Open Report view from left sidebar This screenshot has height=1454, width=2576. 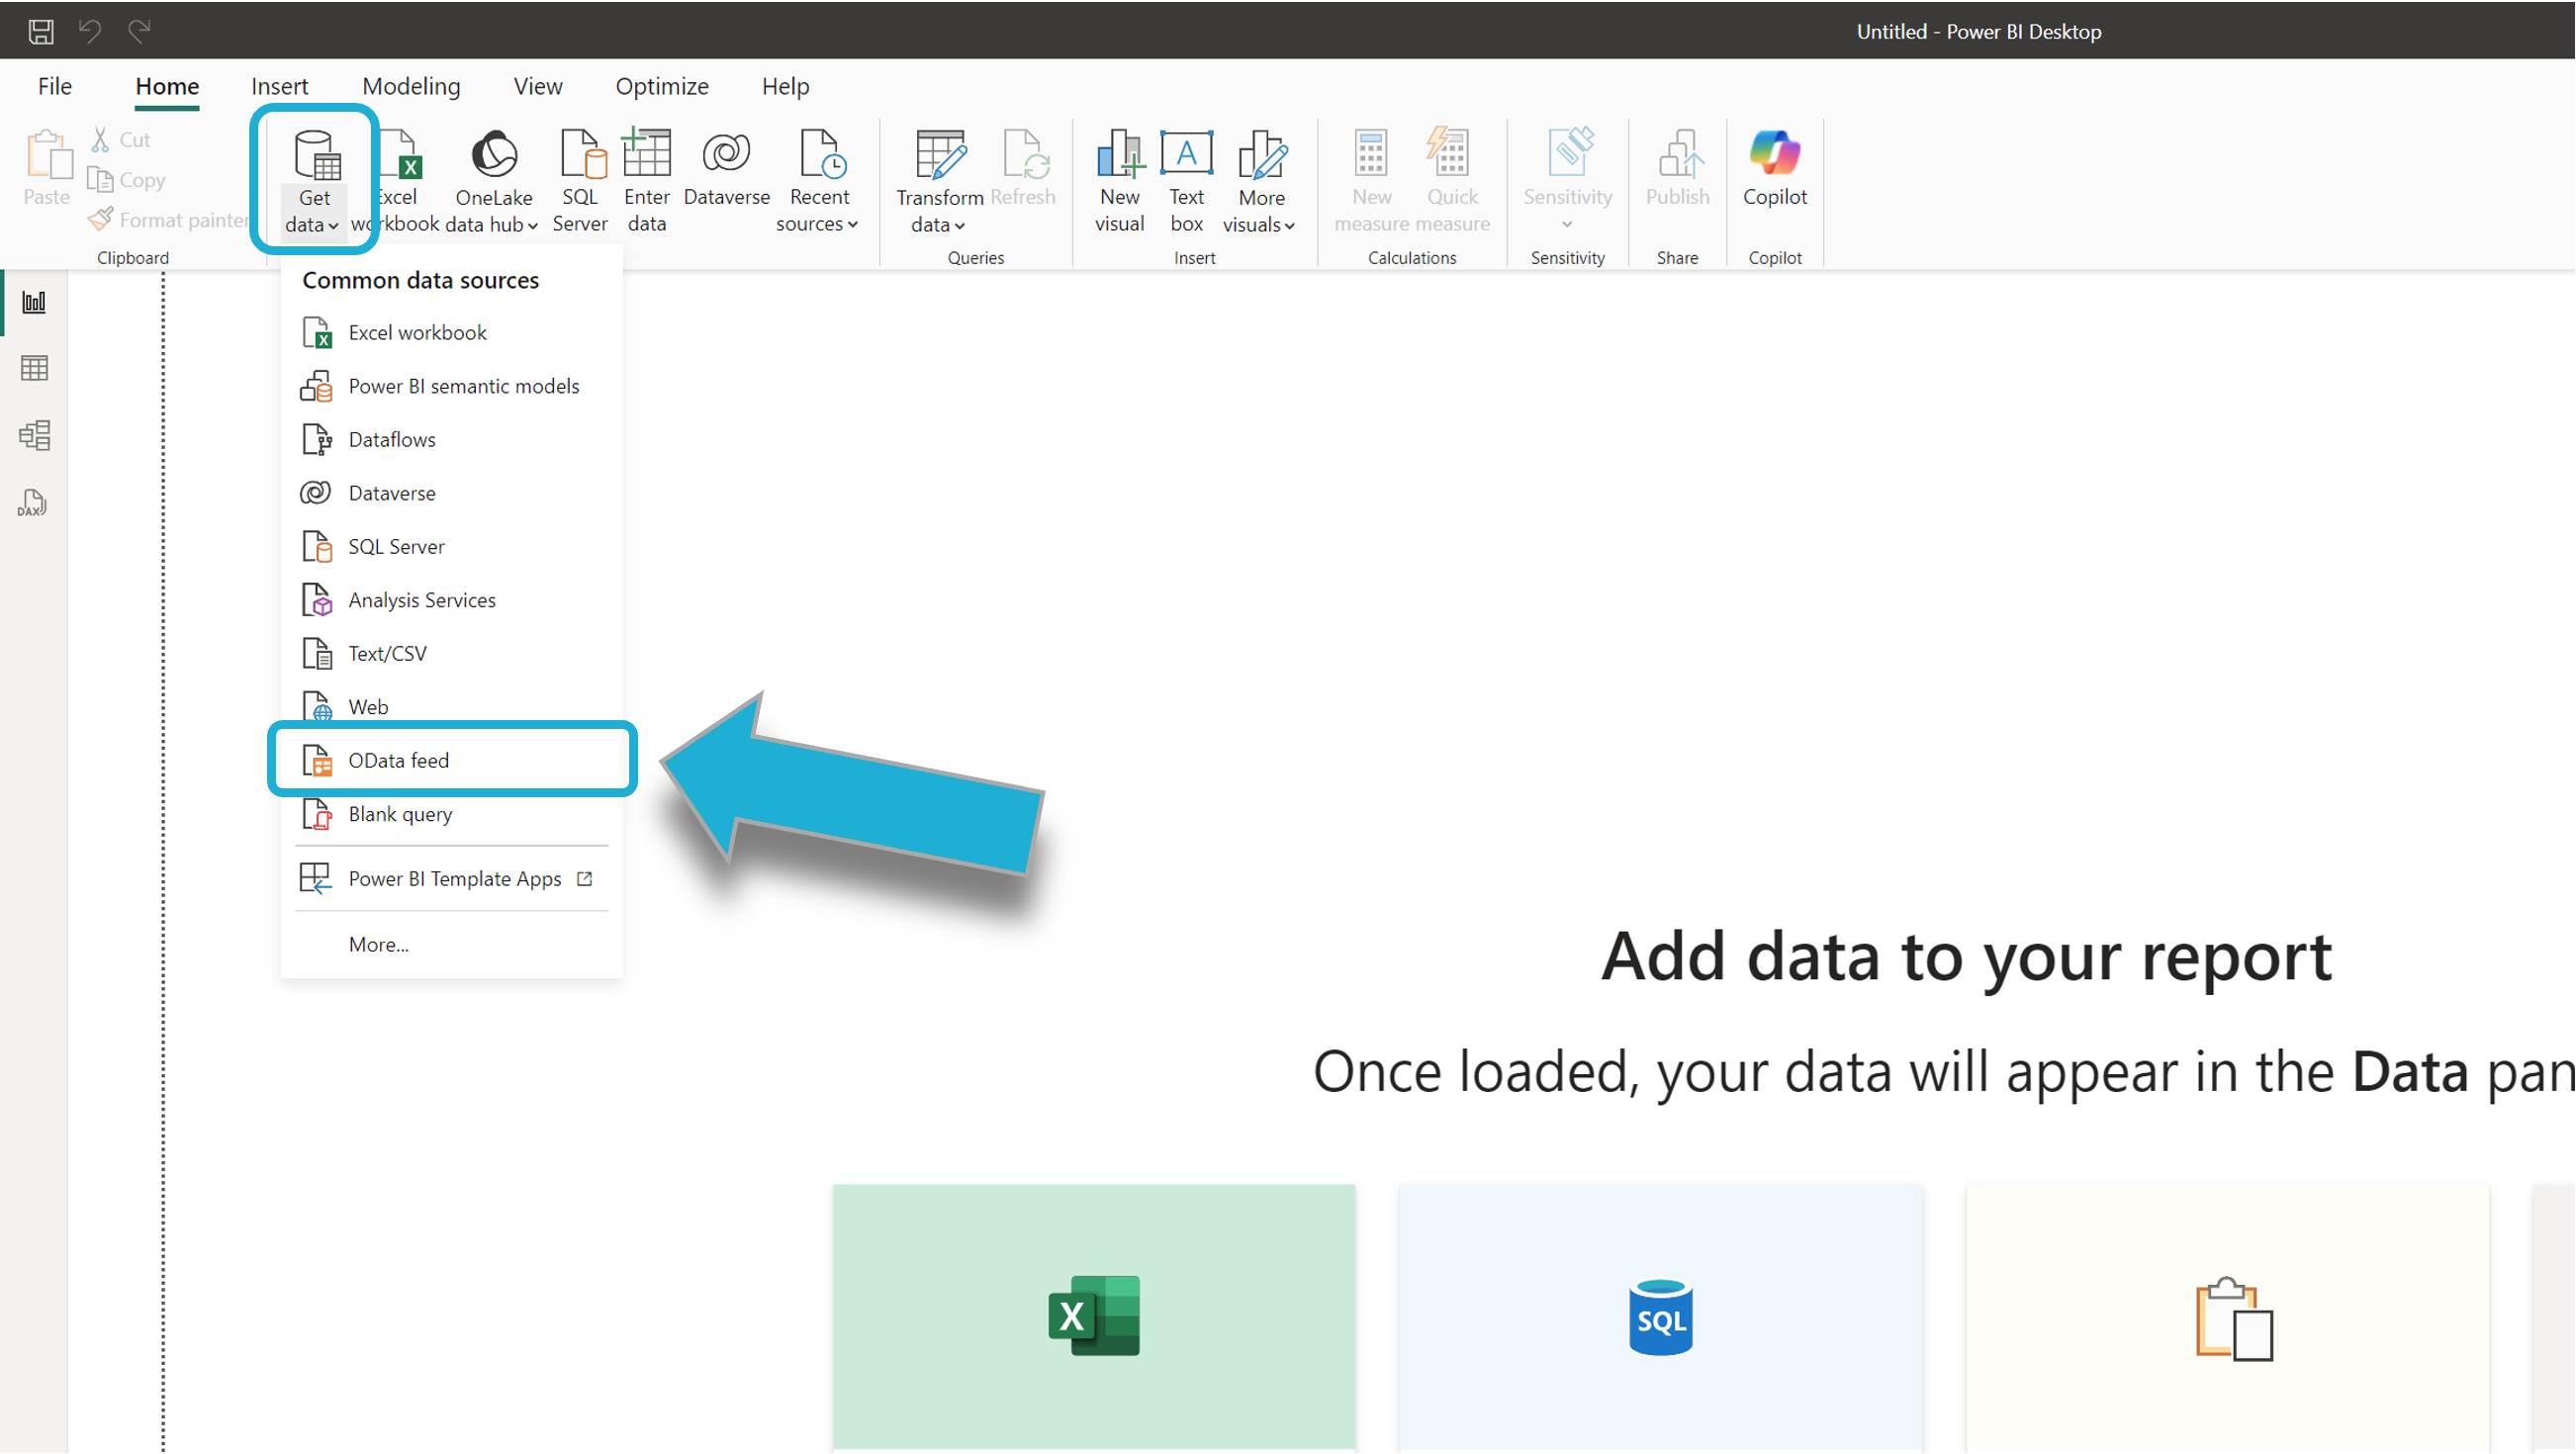point(34,302)
